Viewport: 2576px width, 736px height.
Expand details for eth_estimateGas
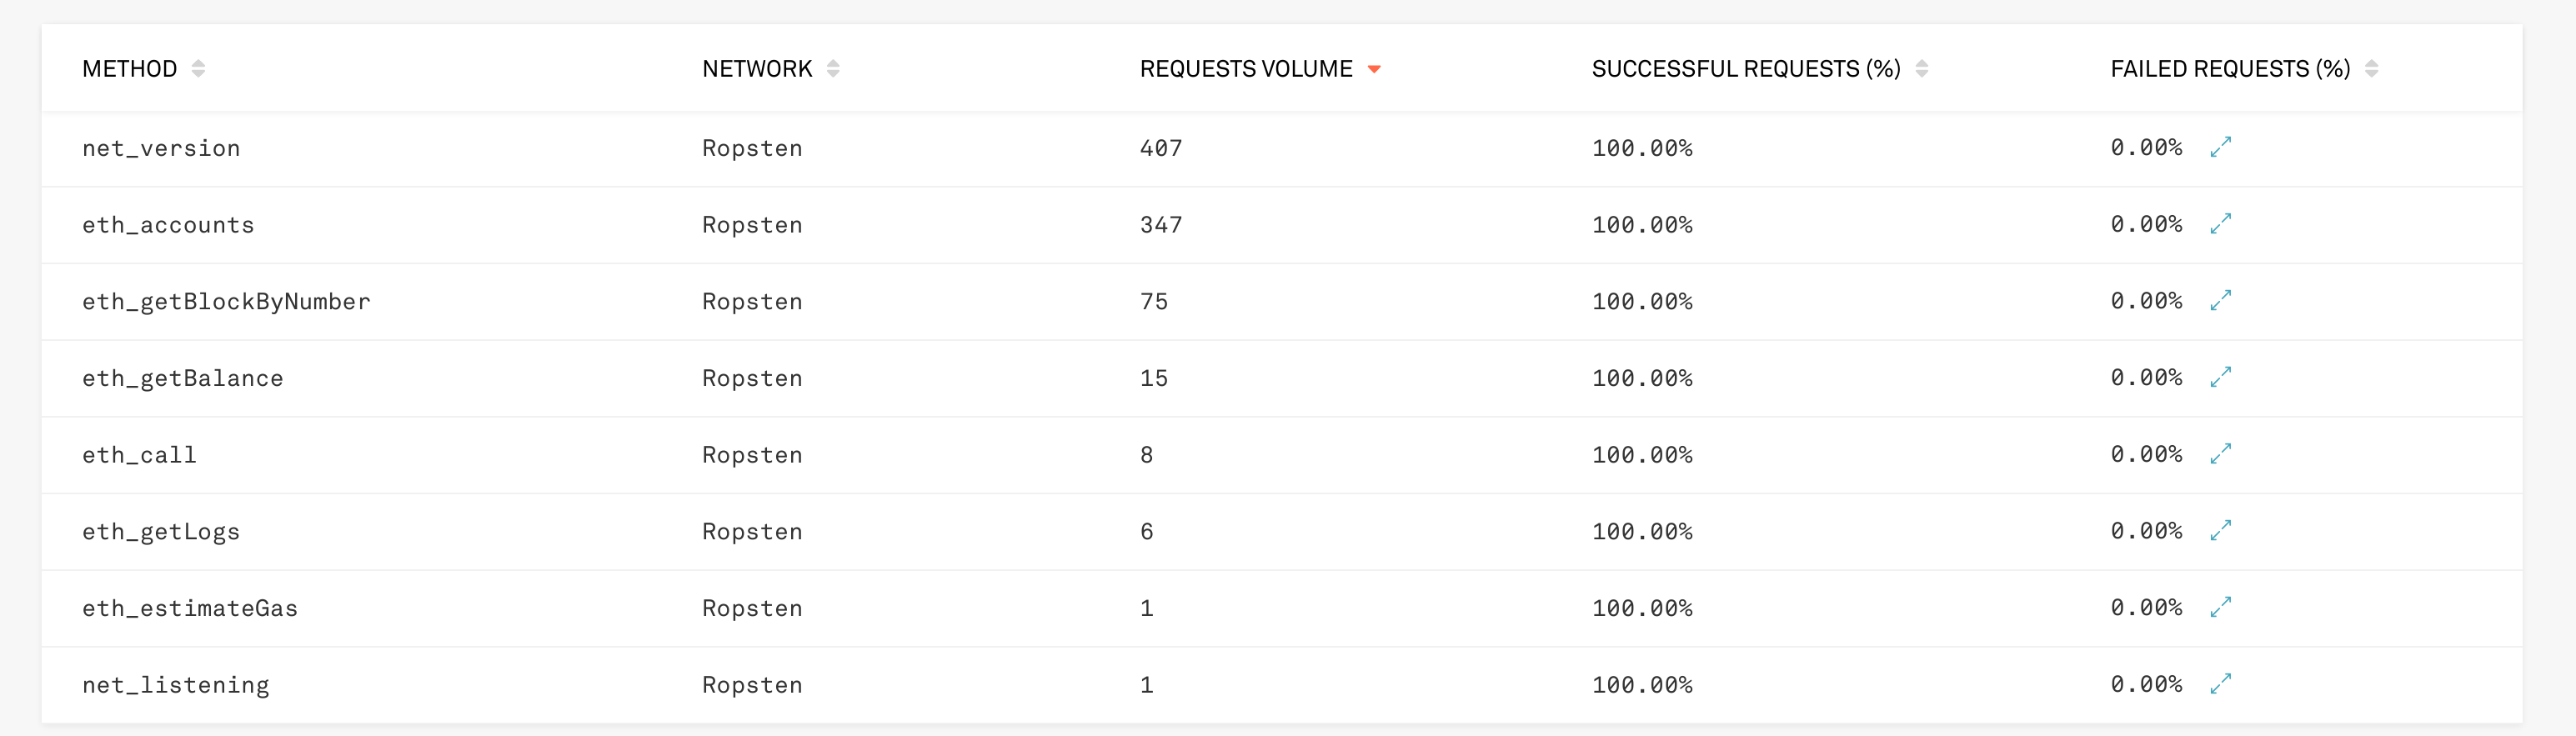[2220, 607]
